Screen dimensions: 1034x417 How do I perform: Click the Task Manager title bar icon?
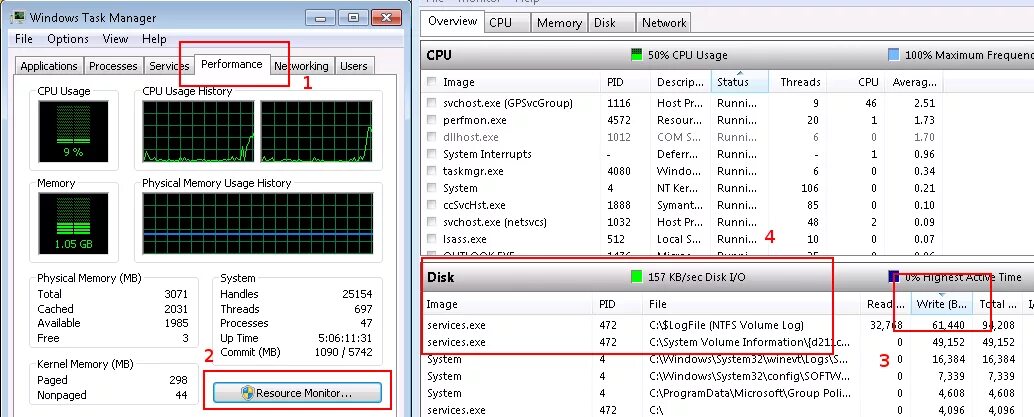click(x=19, y=18)
